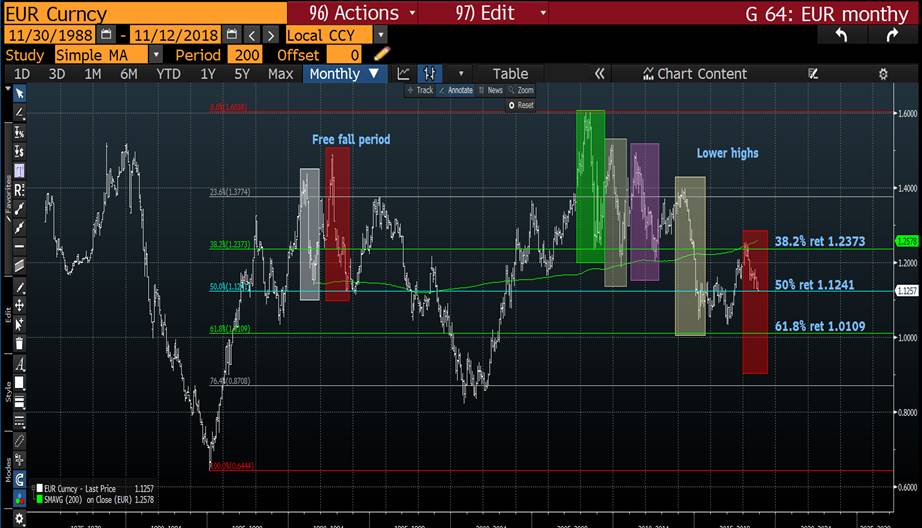Viewport: 922px width, 528px height.
Task: Select the parallel channel tool
Action: (19, 266)
